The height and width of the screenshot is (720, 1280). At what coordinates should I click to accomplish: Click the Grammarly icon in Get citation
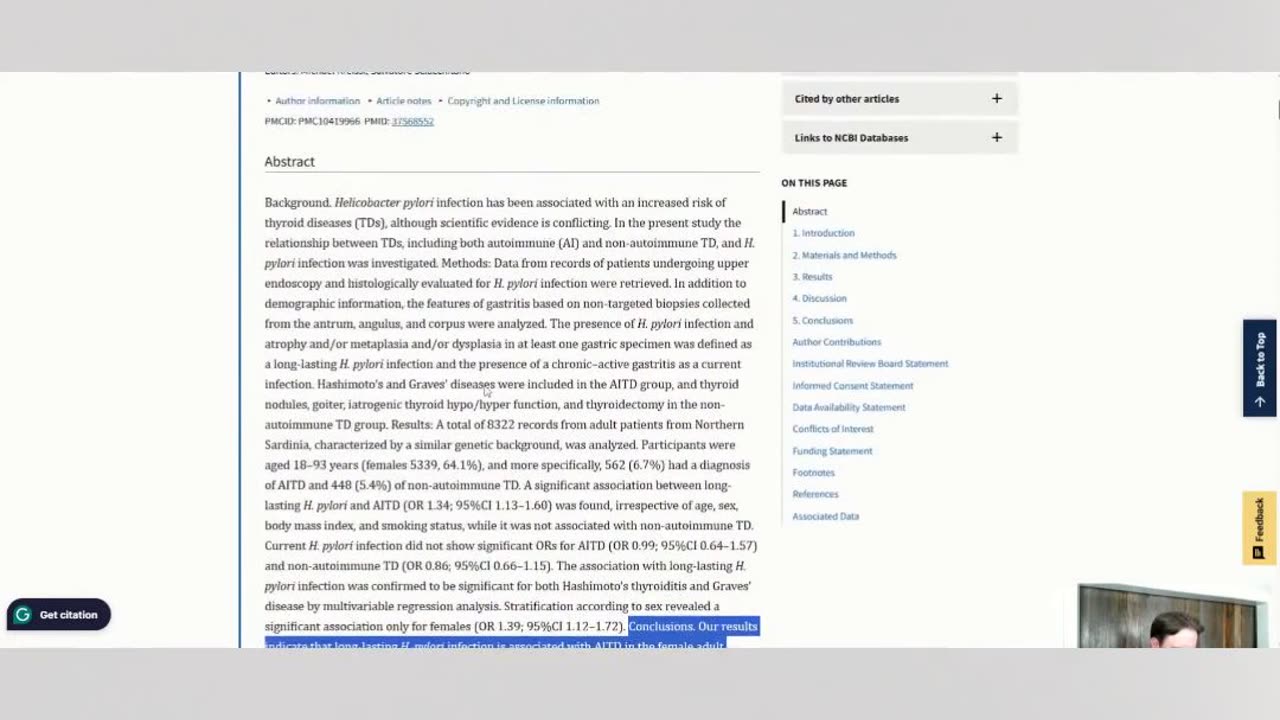point(22,615)
